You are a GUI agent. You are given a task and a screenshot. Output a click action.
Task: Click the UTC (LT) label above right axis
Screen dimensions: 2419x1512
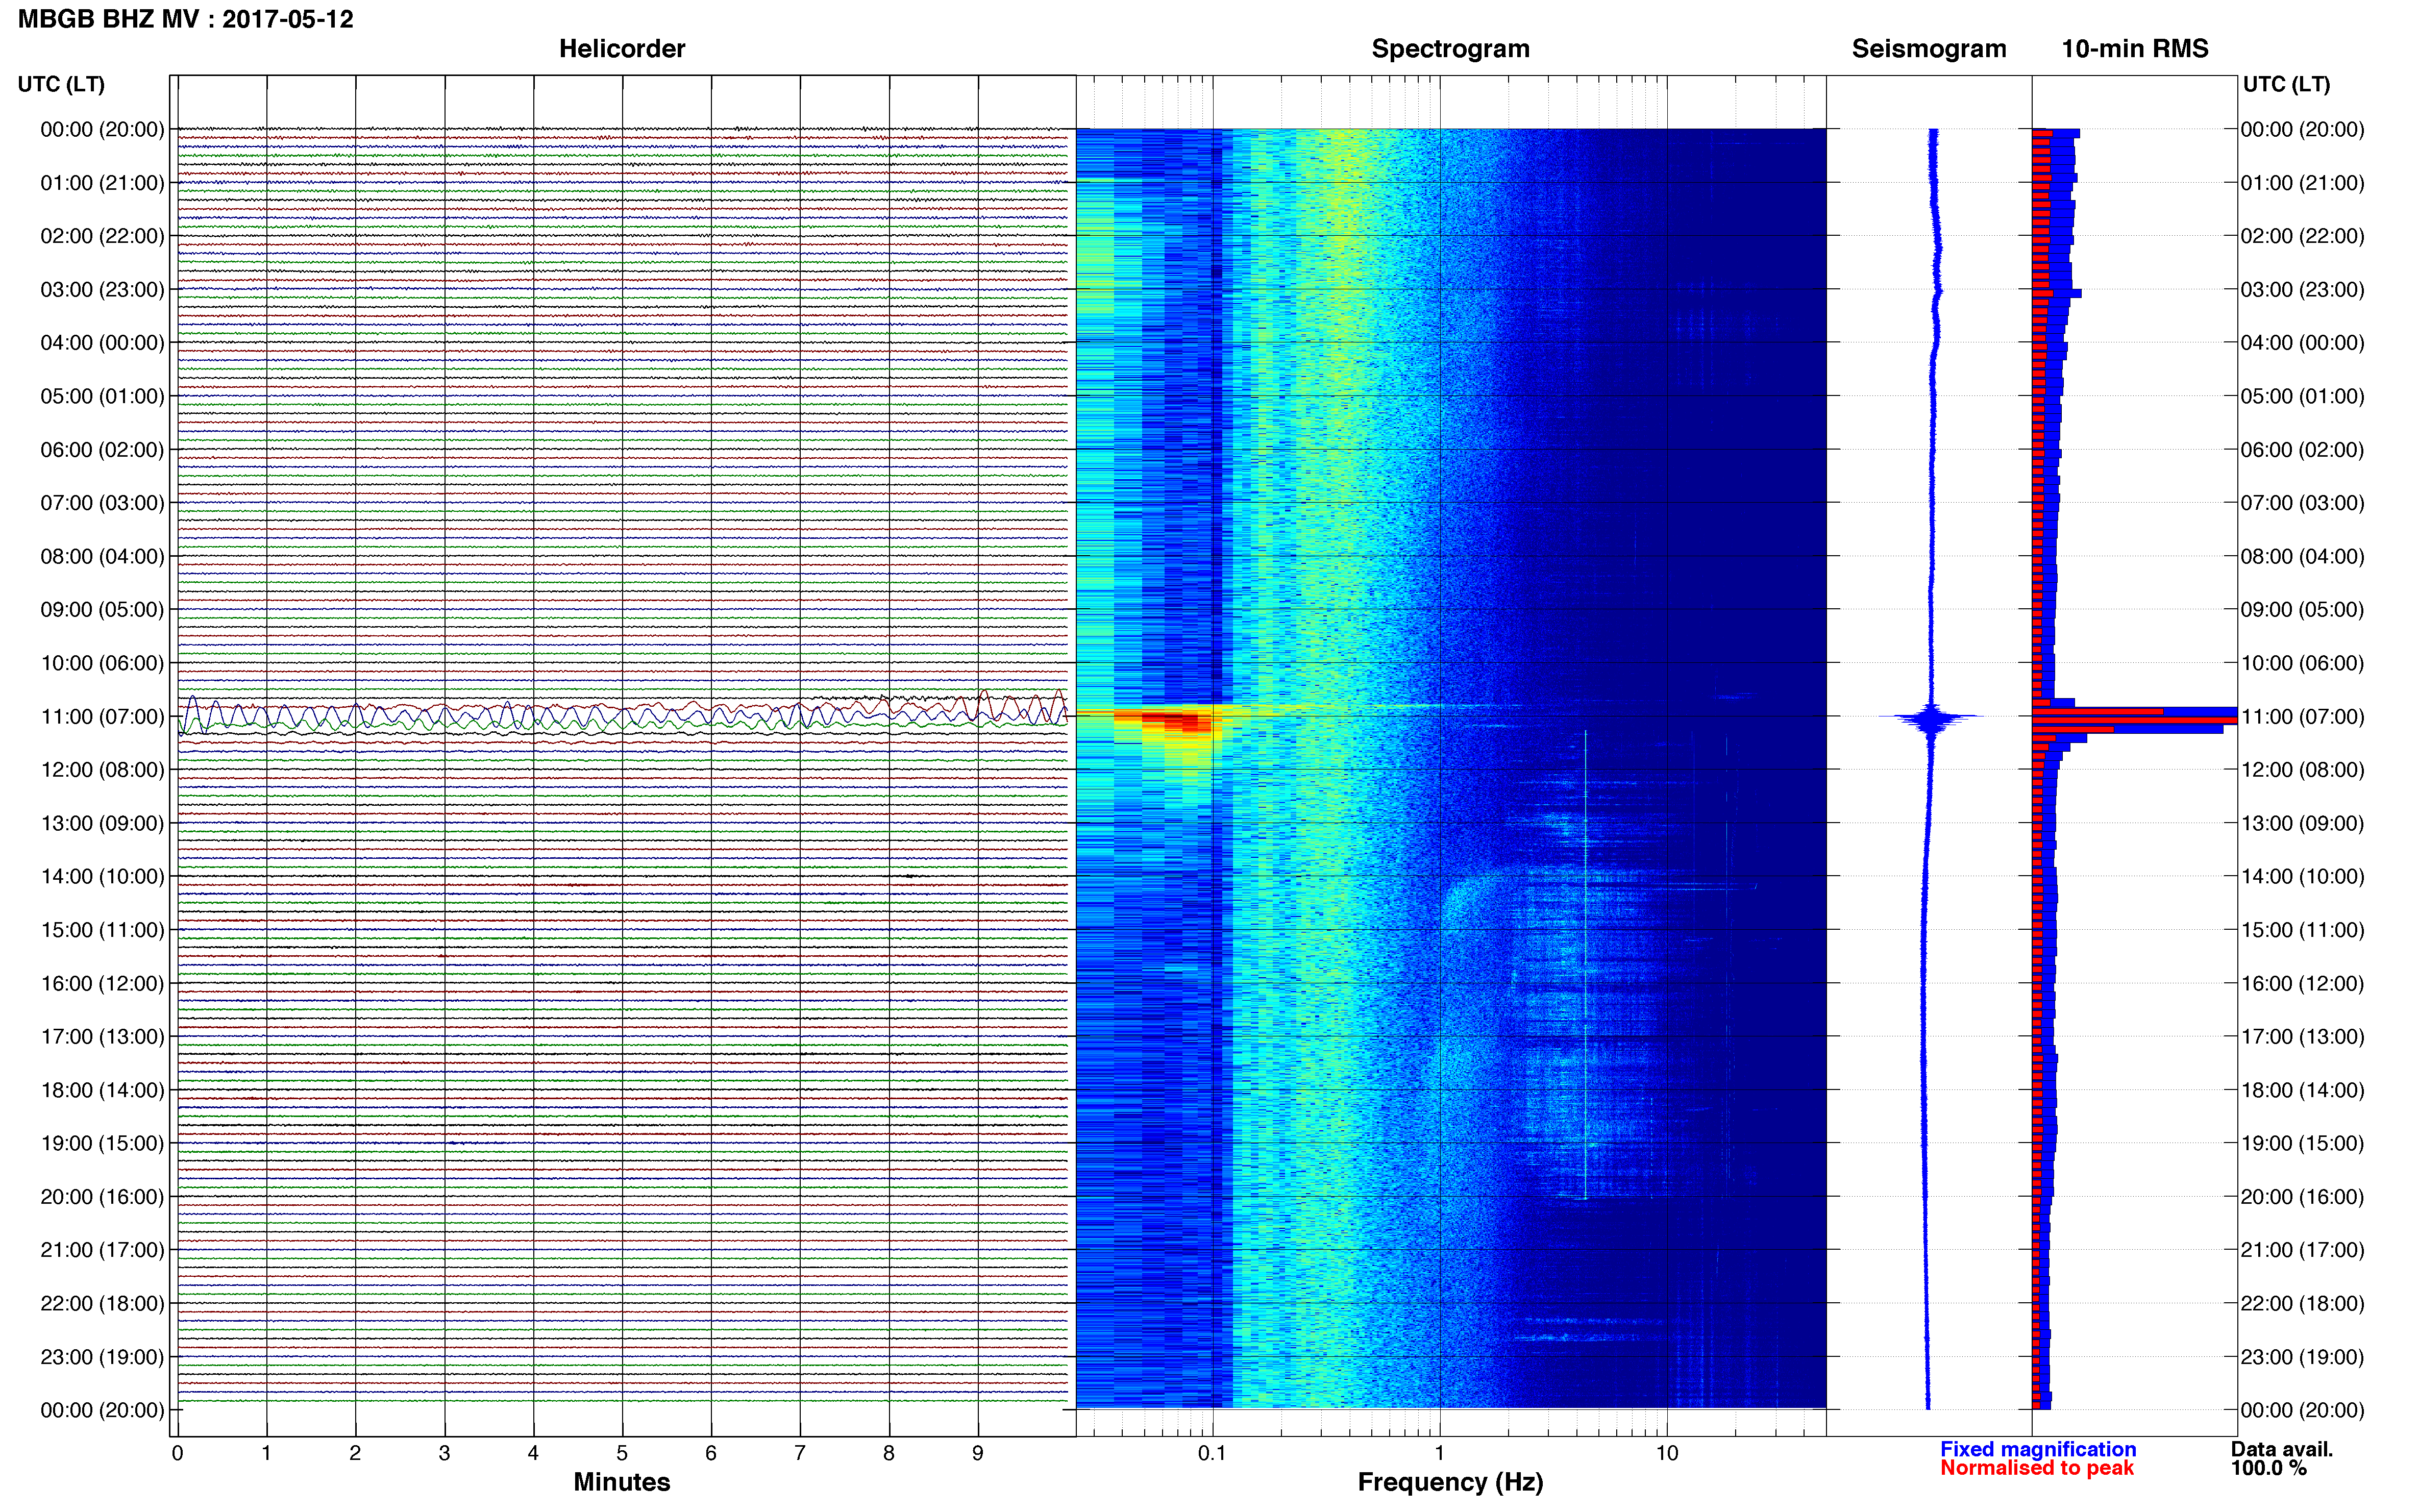click(x=2286, y=84)
